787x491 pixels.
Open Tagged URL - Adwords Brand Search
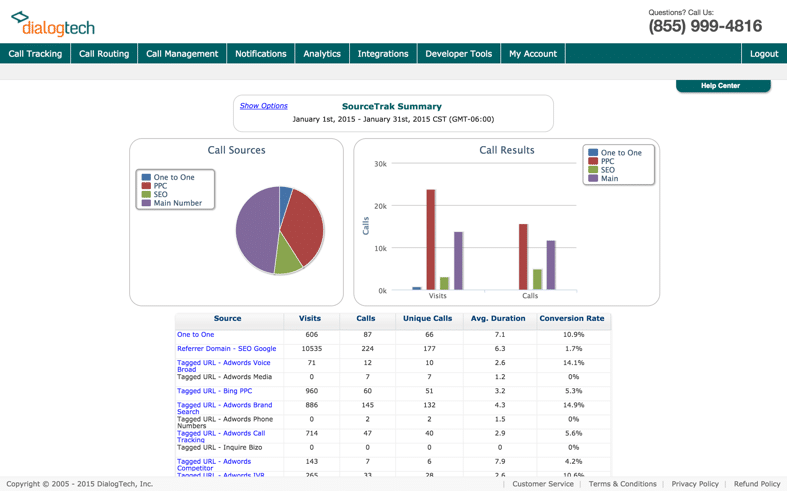click(x=224, y=408)
